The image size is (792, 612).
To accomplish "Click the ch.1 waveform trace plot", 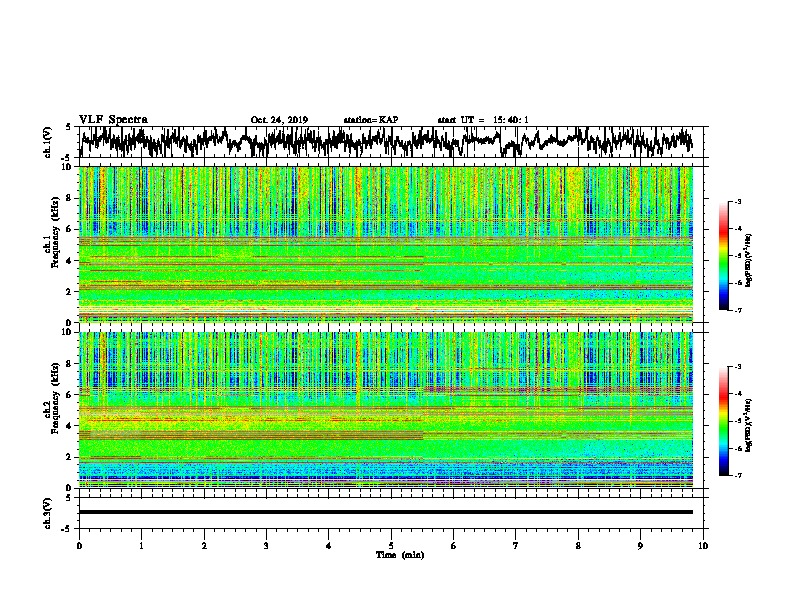I will 386,142.
